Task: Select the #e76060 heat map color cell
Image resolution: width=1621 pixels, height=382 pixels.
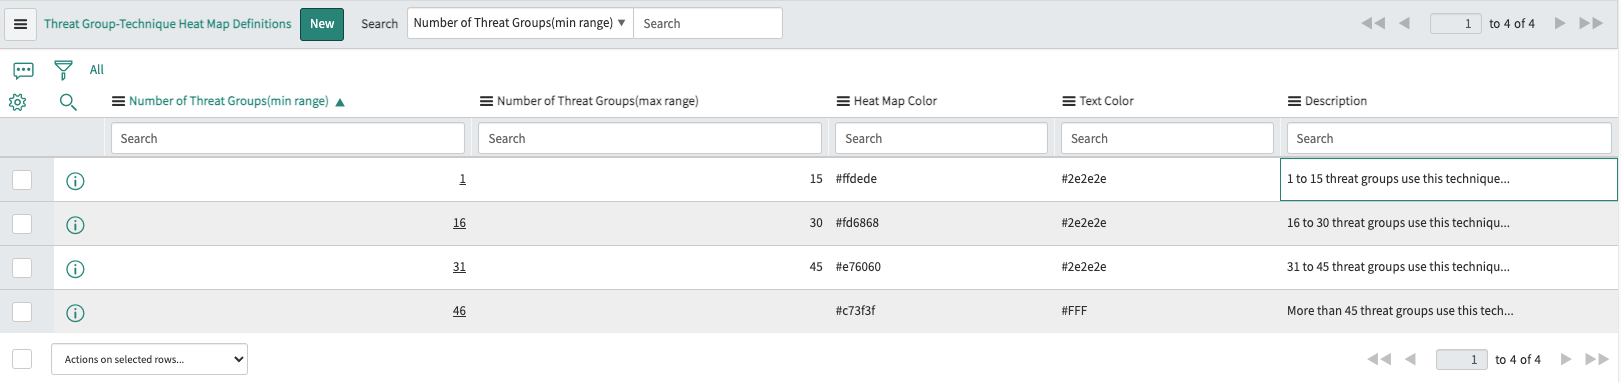Action: 941,267
